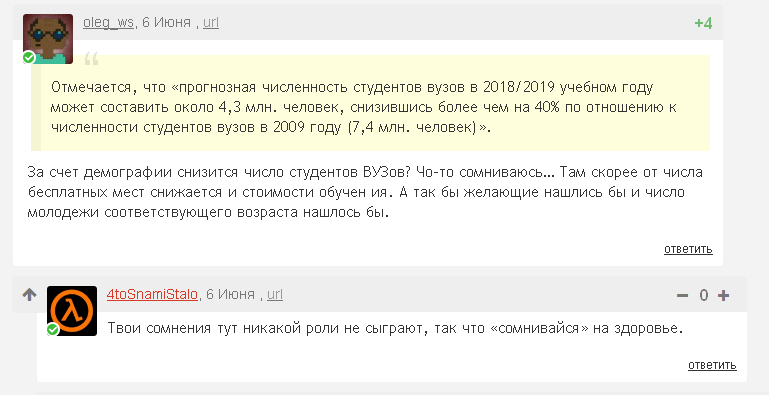Reply to 4toSnamiStalo comment via ответить
The image size is (769, 395).
pos(712,365)
